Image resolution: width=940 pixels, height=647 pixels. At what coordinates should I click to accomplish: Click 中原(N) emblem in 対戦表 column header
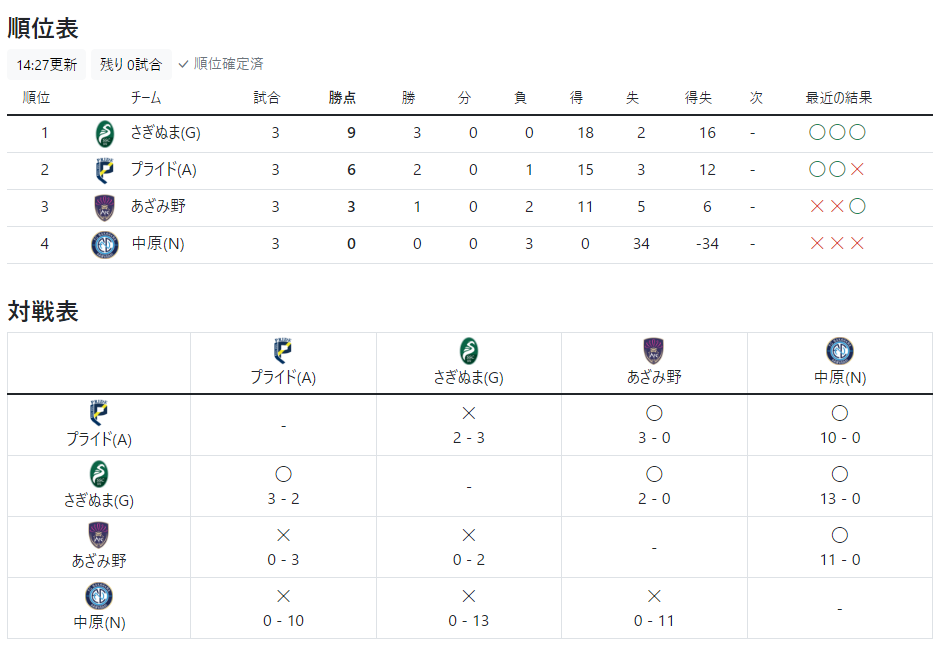point(840,351)
